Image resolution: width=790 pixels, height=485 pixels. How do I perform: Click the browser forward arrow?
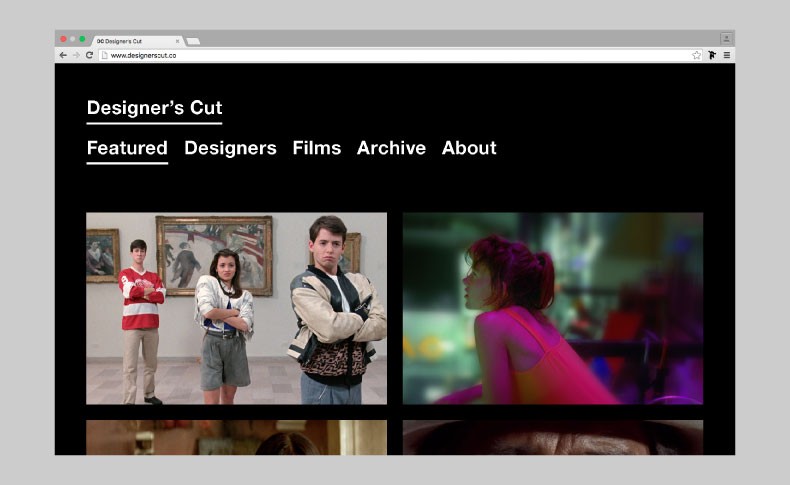[76, 55]
